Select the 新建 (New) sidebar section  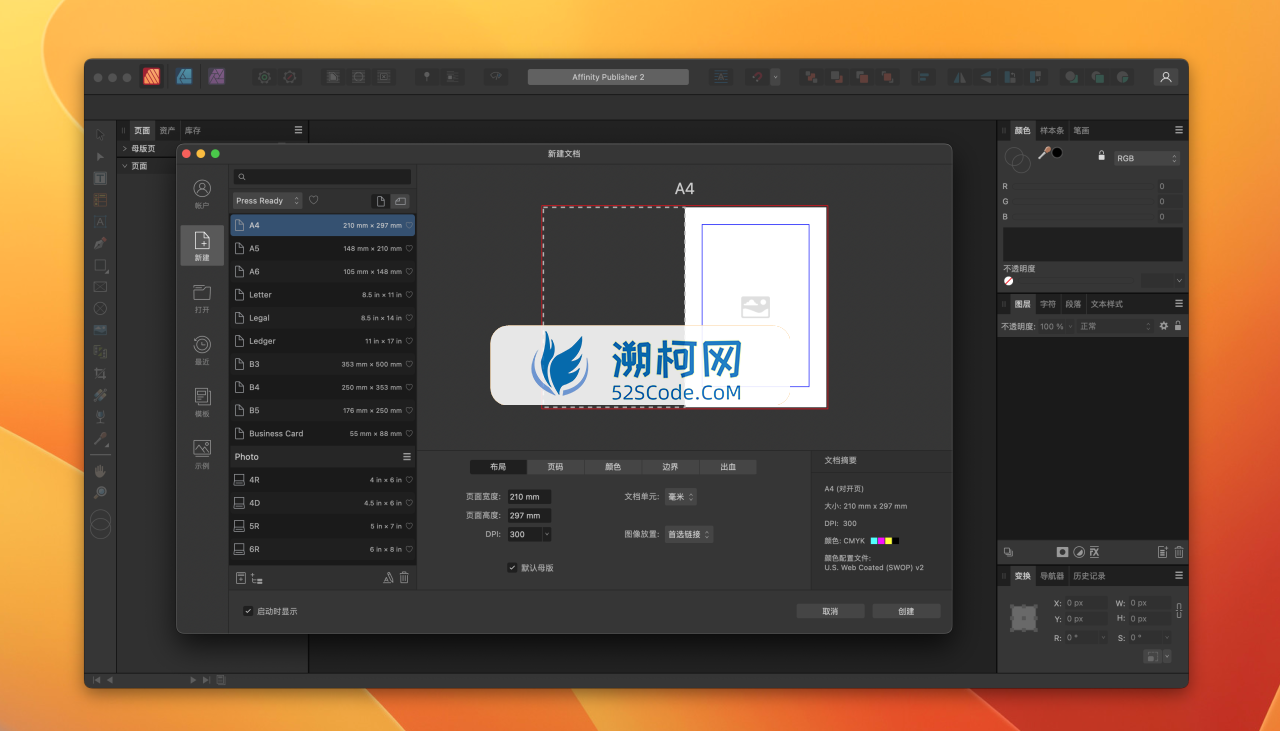(x=202, y=245)
